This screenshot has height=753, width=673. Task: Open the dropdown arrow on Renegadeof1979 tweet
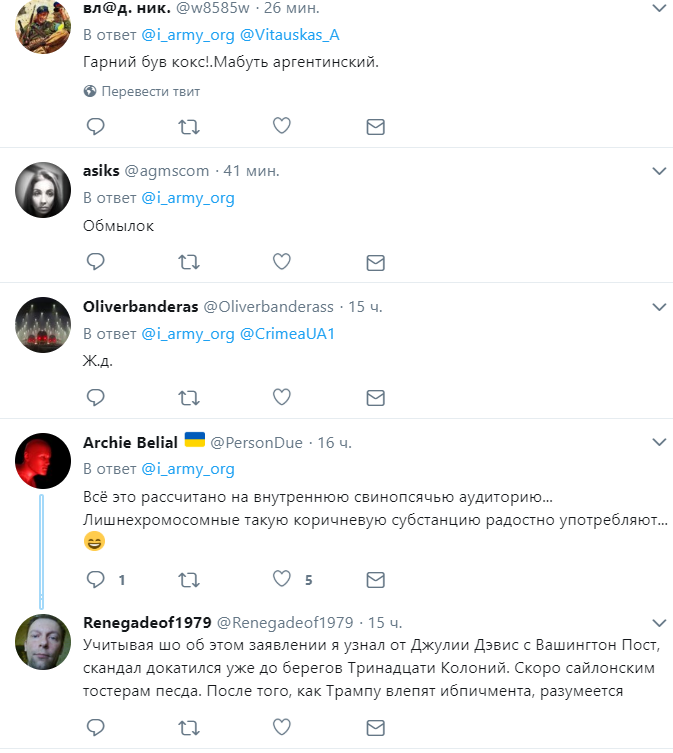pos(659,623)
